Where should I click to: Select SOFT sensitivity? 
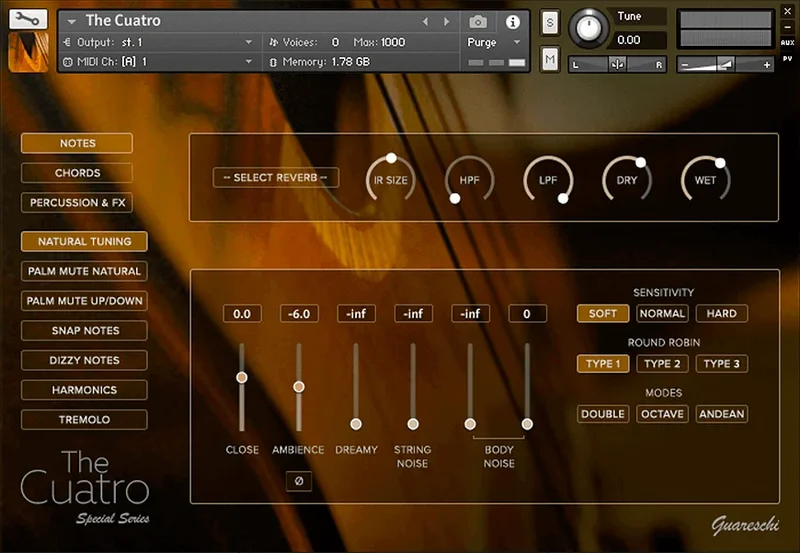603,313
